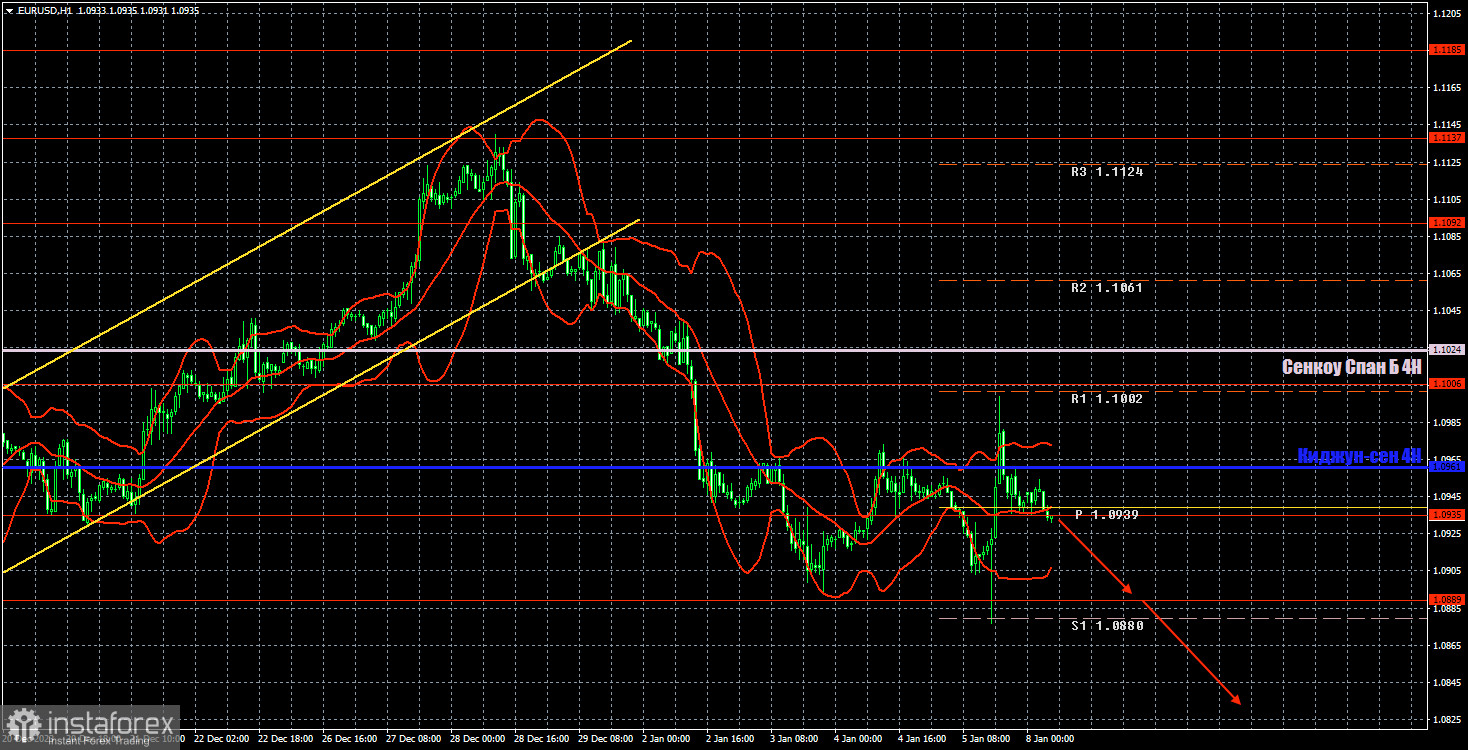
Task: Click the 1.0905 price scale value
Action: click(x=1446, y=571)
